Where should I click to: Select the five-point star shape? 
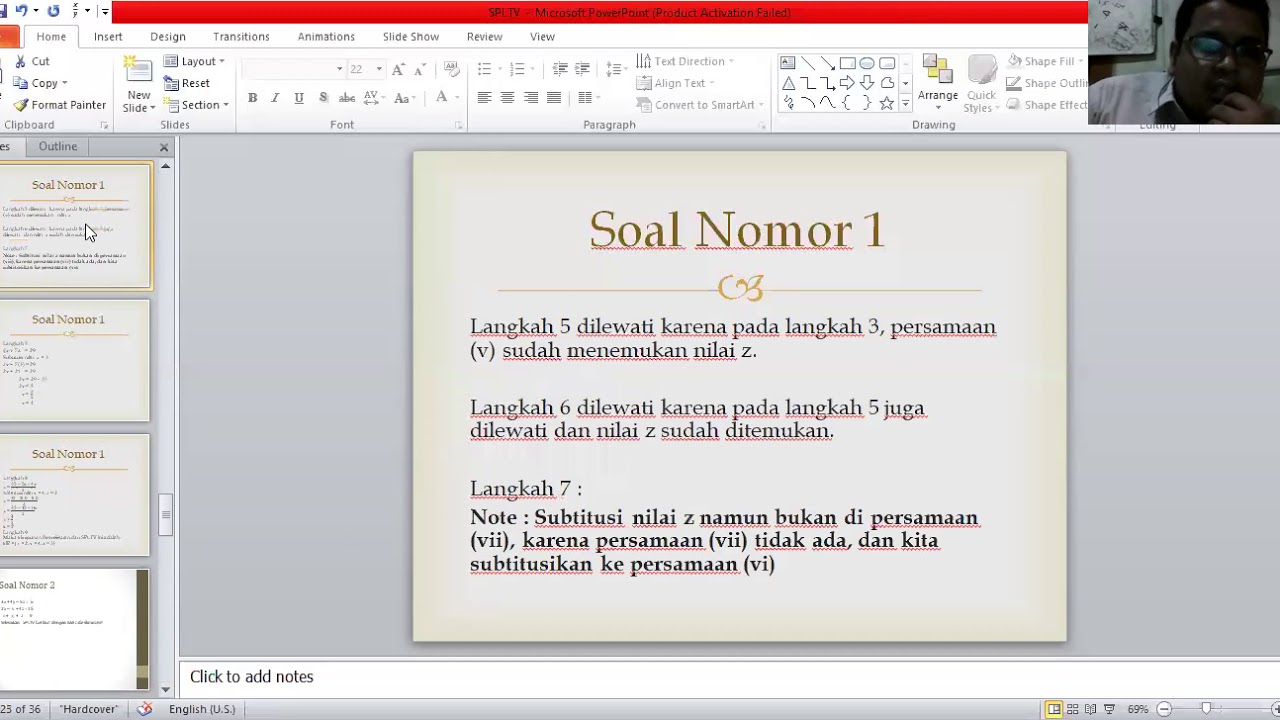click(886, 103)
